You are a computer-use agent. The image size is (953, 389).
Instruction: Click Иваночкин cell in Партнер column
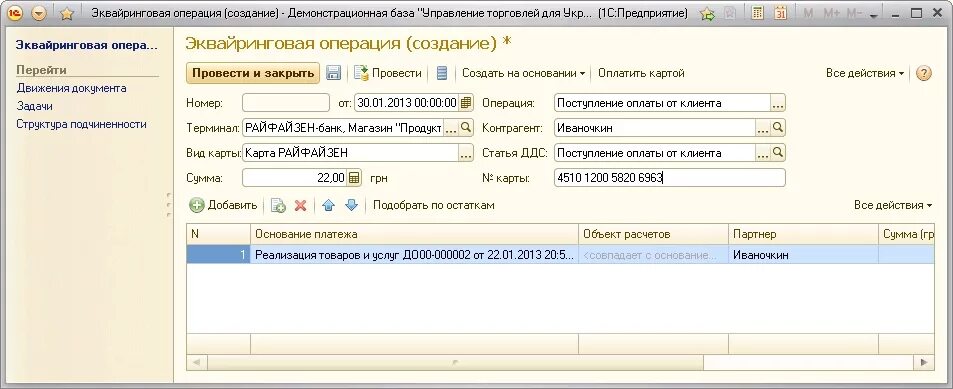(x=803, y=255)
